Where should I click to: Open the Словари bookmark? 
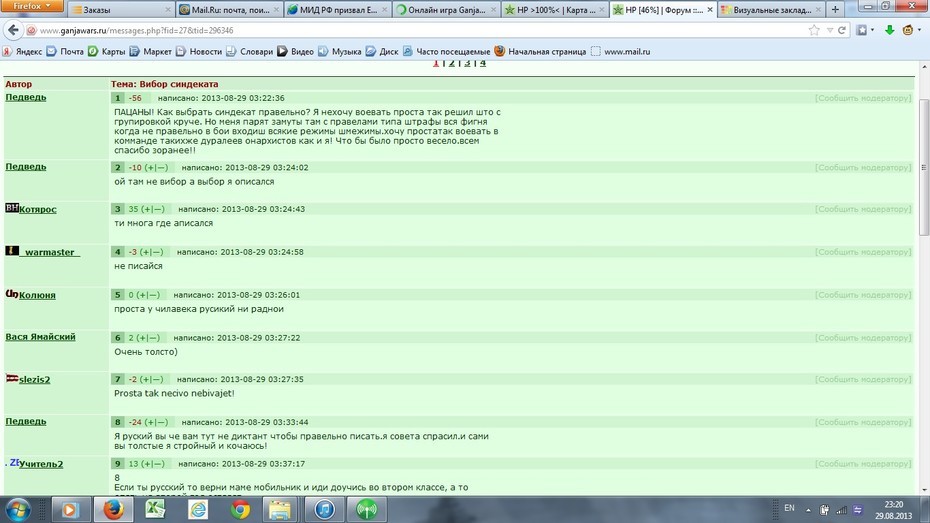tap(250, 52)
